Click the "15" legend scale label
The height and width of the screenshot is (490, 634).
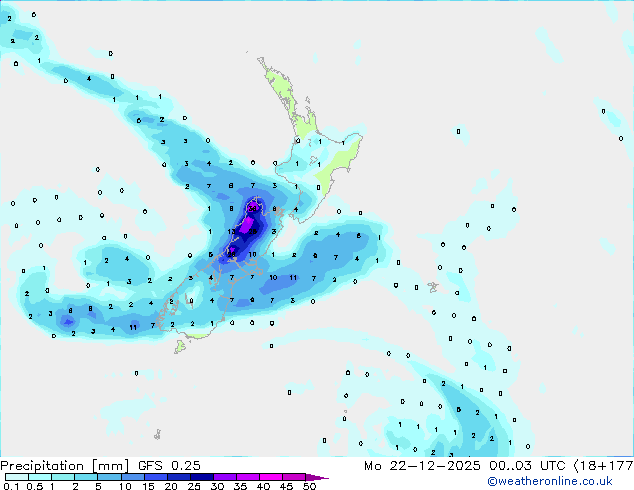pyautogui.click(x=148, y=486)
